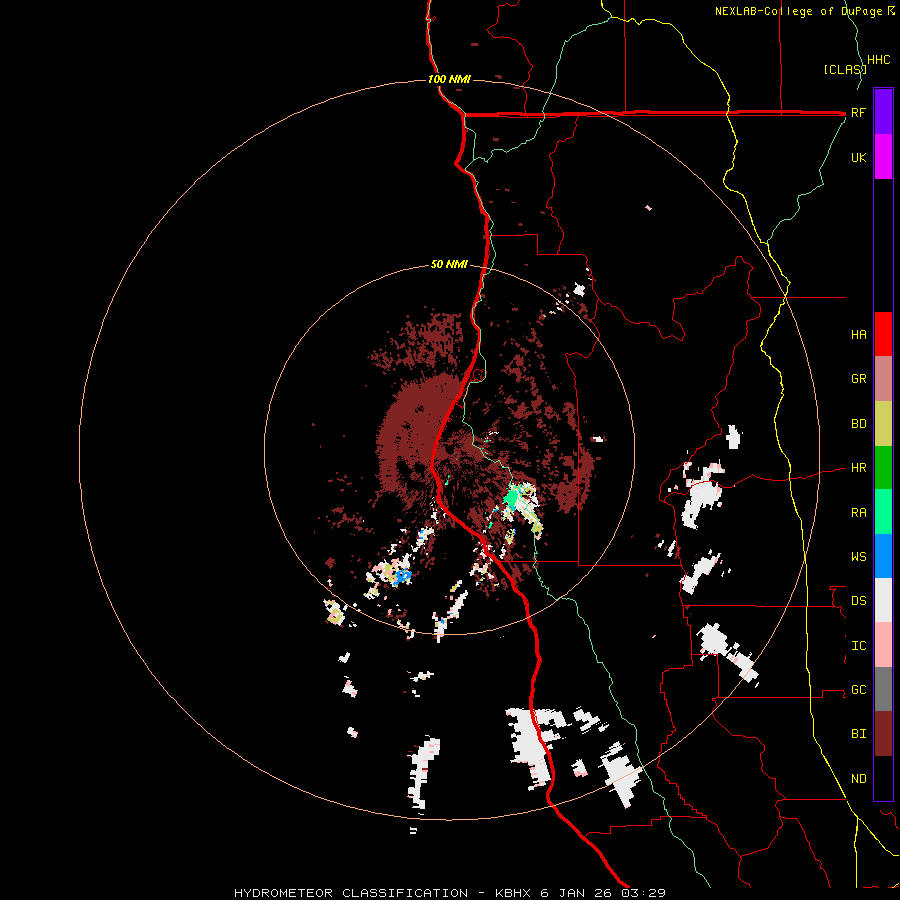Click the 50 NMI range ring label

449,265
